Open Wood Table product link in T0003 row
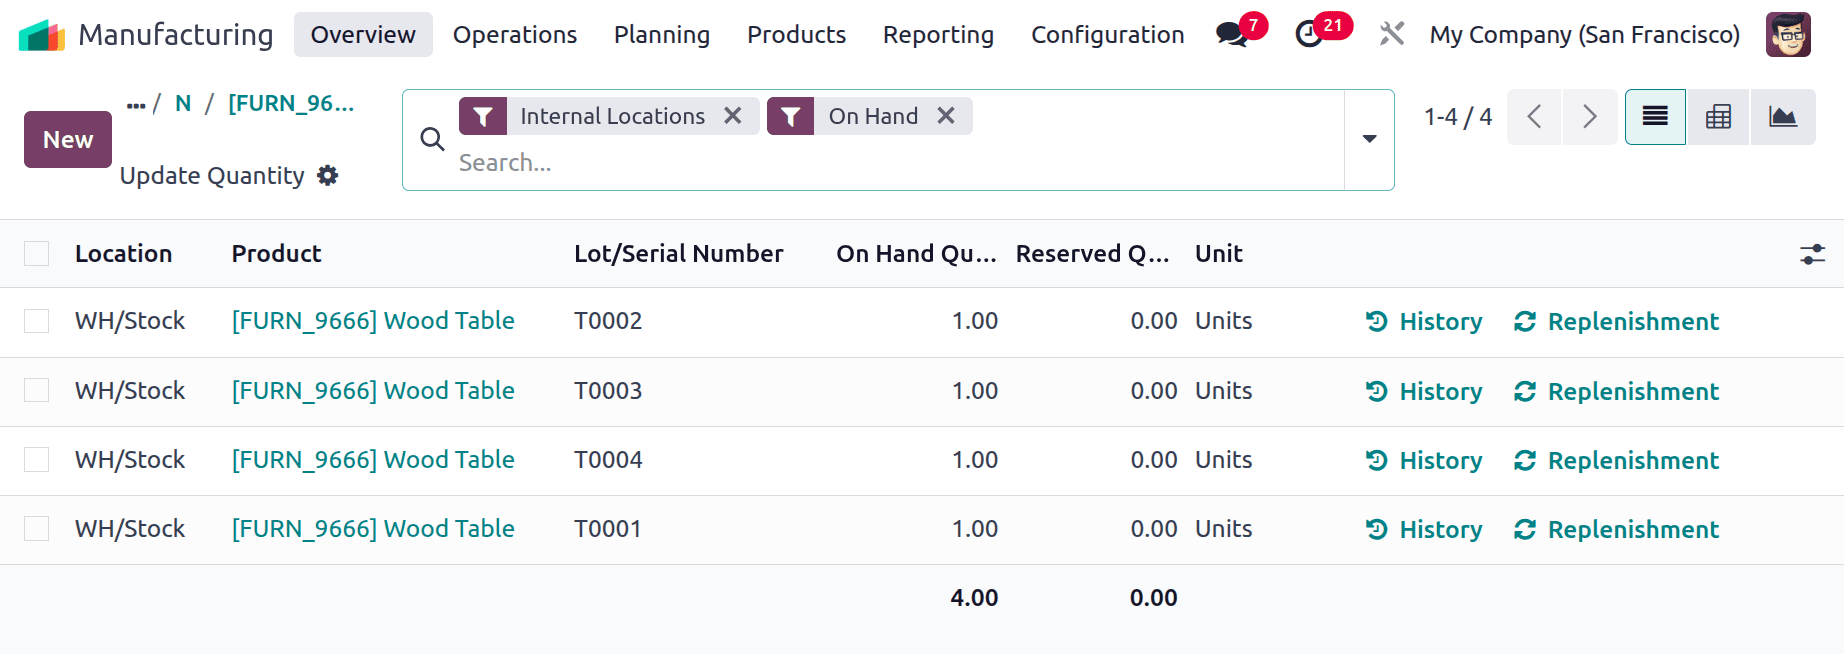Screen dimensions: 1844x654 tap(373, 391)
